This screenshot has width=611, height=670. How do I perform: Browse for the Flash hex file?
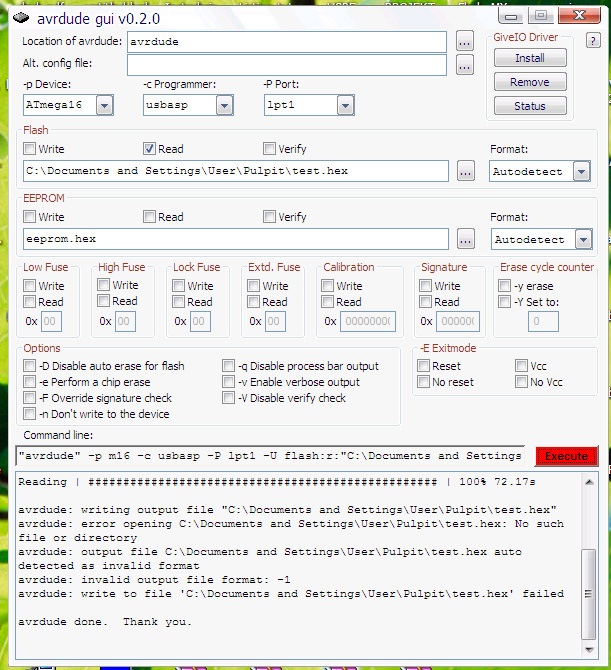pos(466,171)
